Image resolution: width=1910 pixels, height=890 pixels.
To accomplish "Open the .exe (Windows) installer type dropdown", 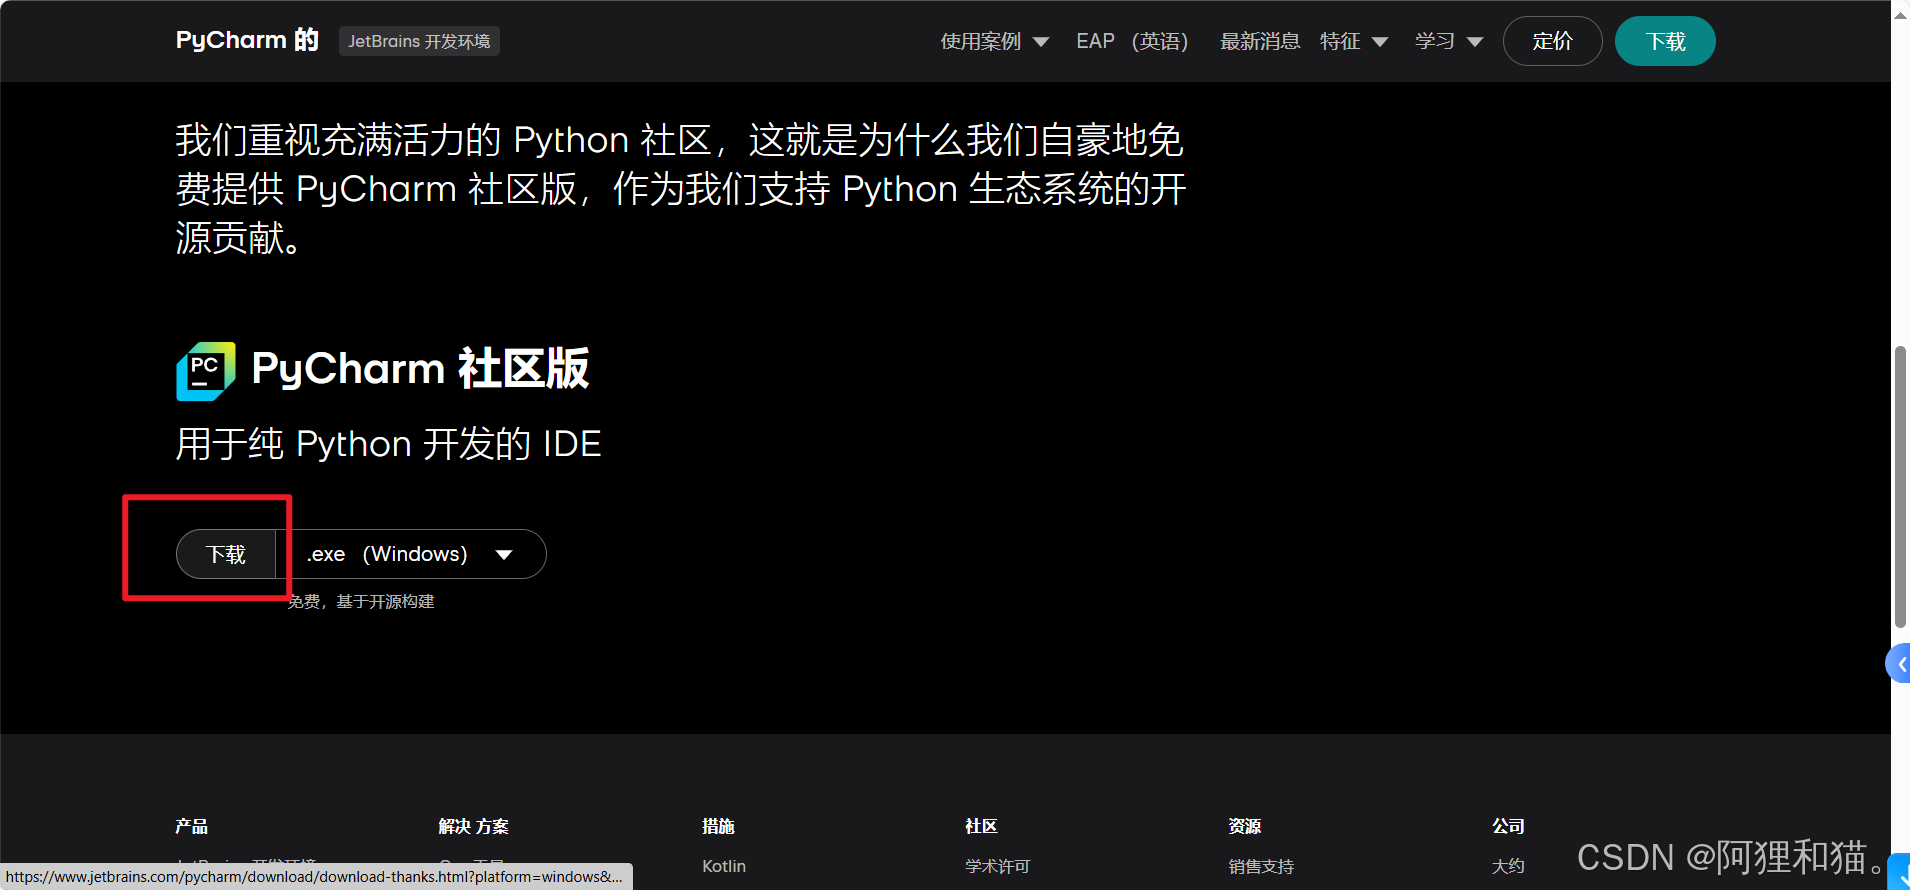I will 411,554.
